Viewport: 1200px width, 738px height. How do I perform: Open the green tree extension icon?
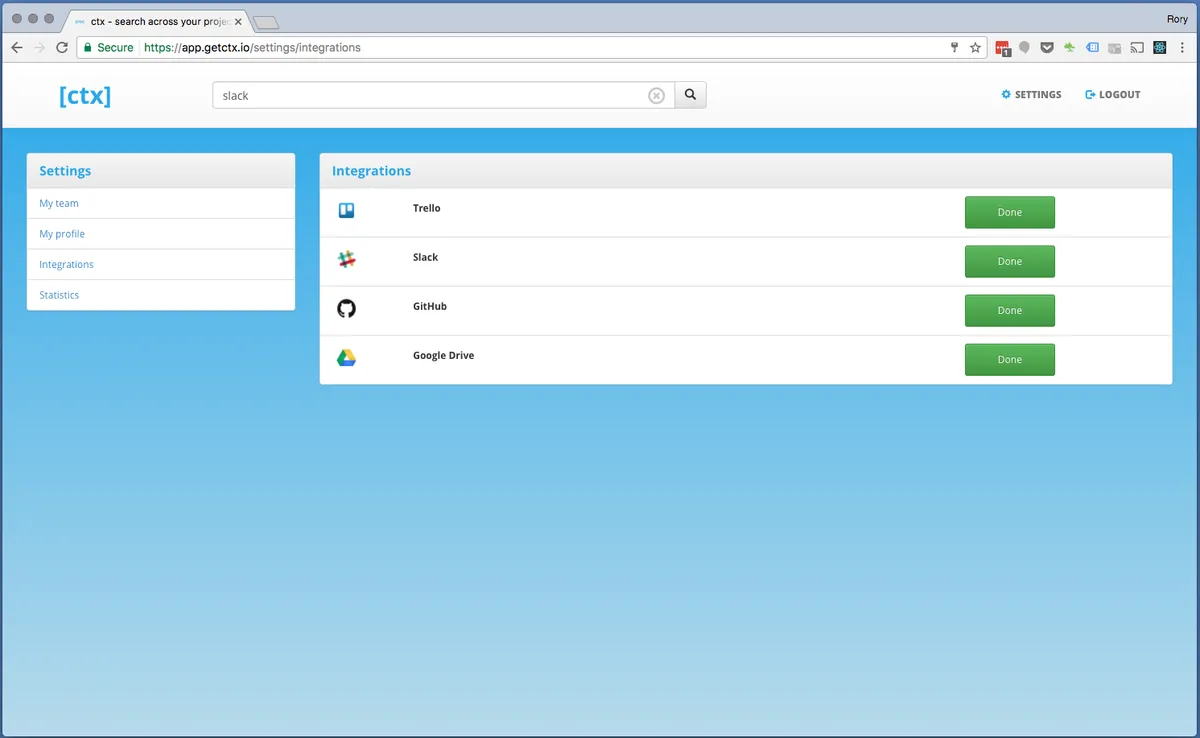[x=1069, y=47]
